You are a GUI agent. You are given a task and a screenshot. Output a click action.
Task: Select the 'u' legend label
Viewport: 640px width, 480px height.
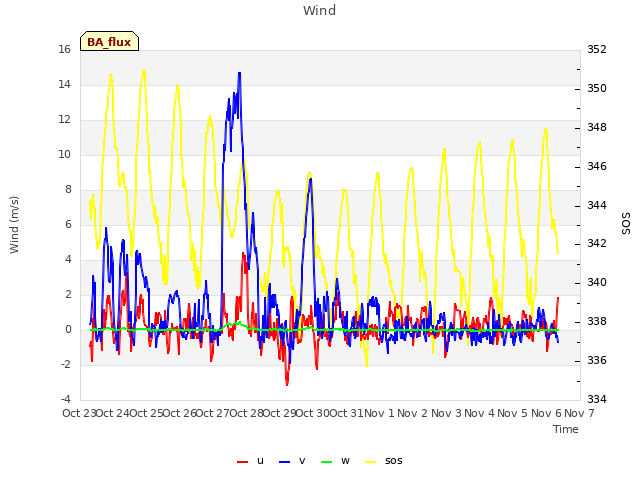pyautogui.click(x=260, y=461)
